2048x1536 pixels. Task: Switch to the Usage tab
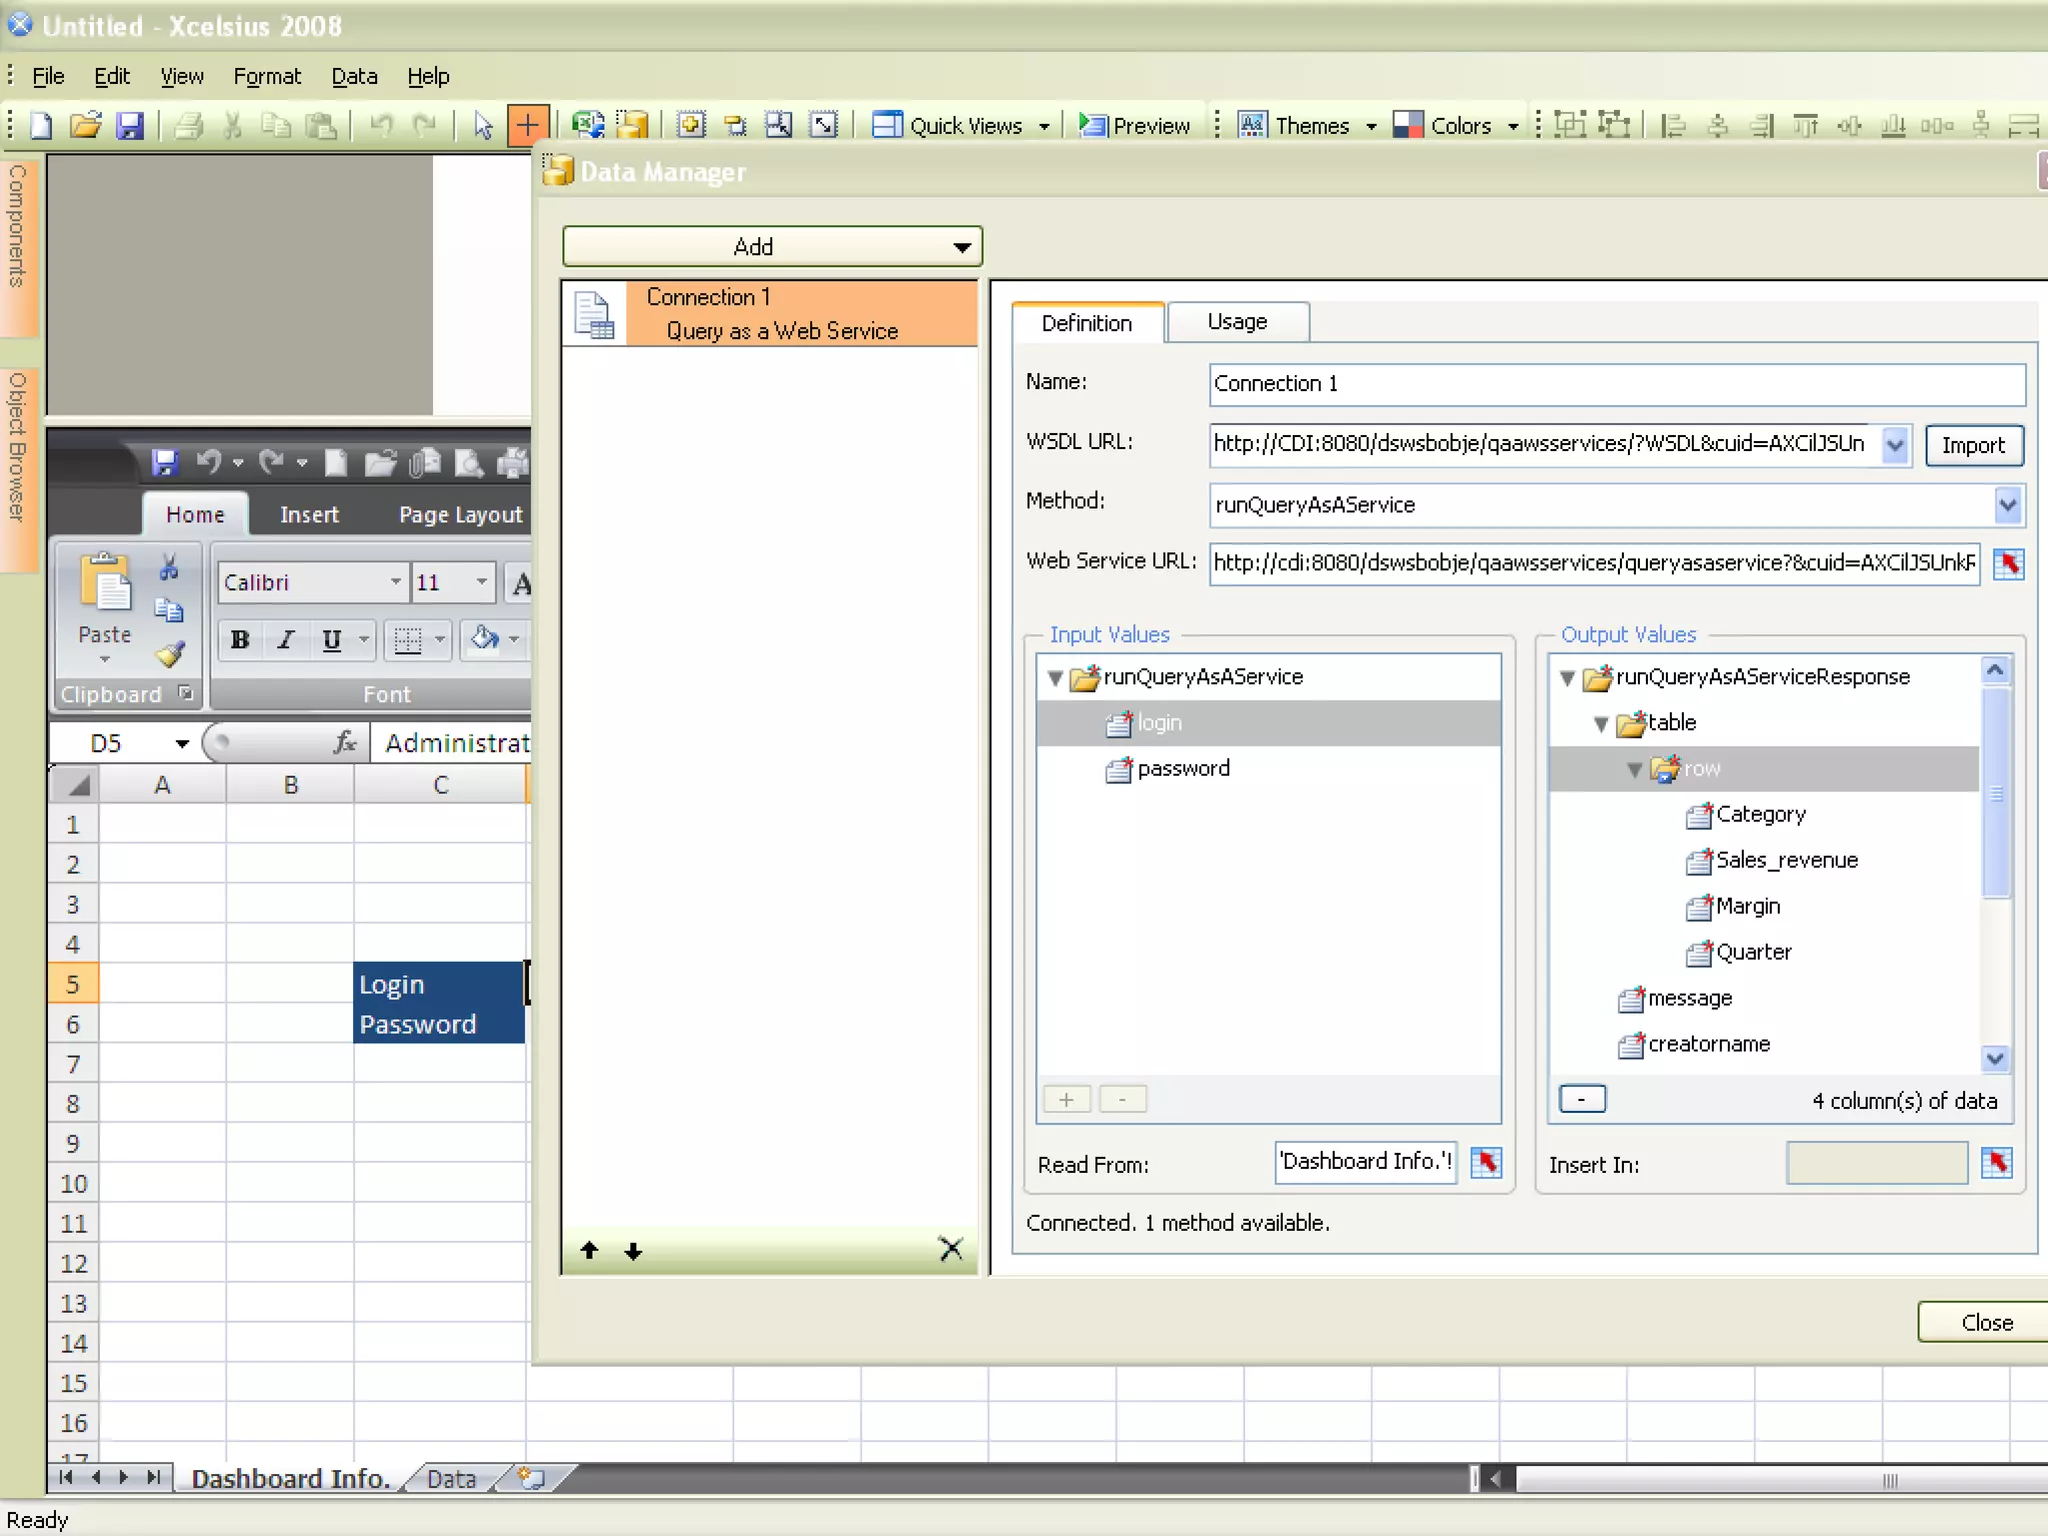click(1237, 322)
